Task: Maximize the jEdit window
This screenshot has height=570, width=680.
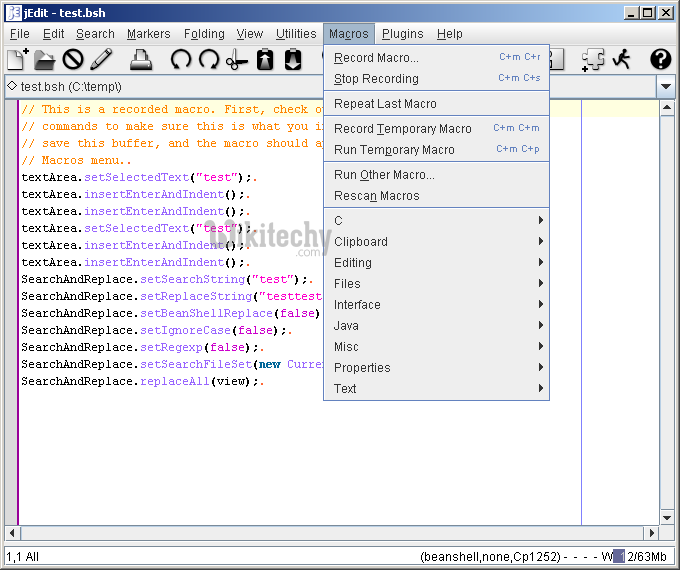Action: [647, 13]
